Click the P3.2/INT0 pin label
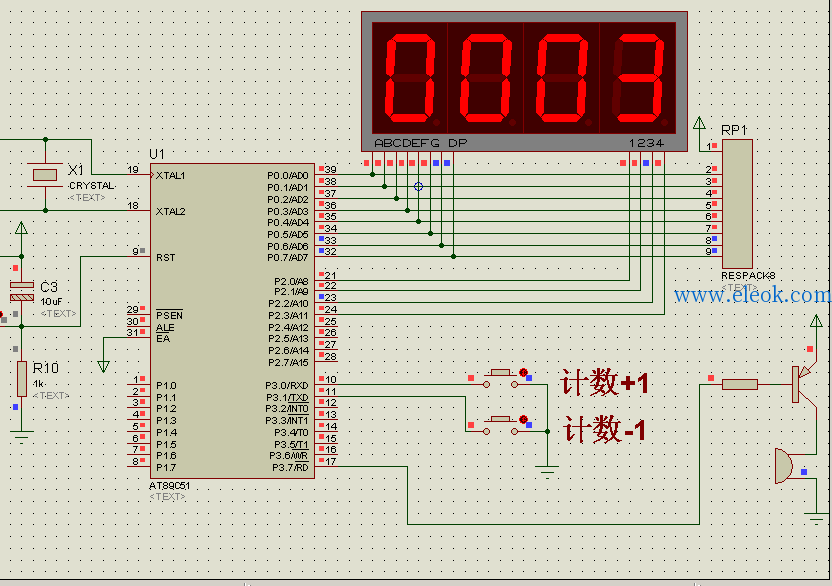The width and height of the screenshot is (832, 586). (287, 409)
